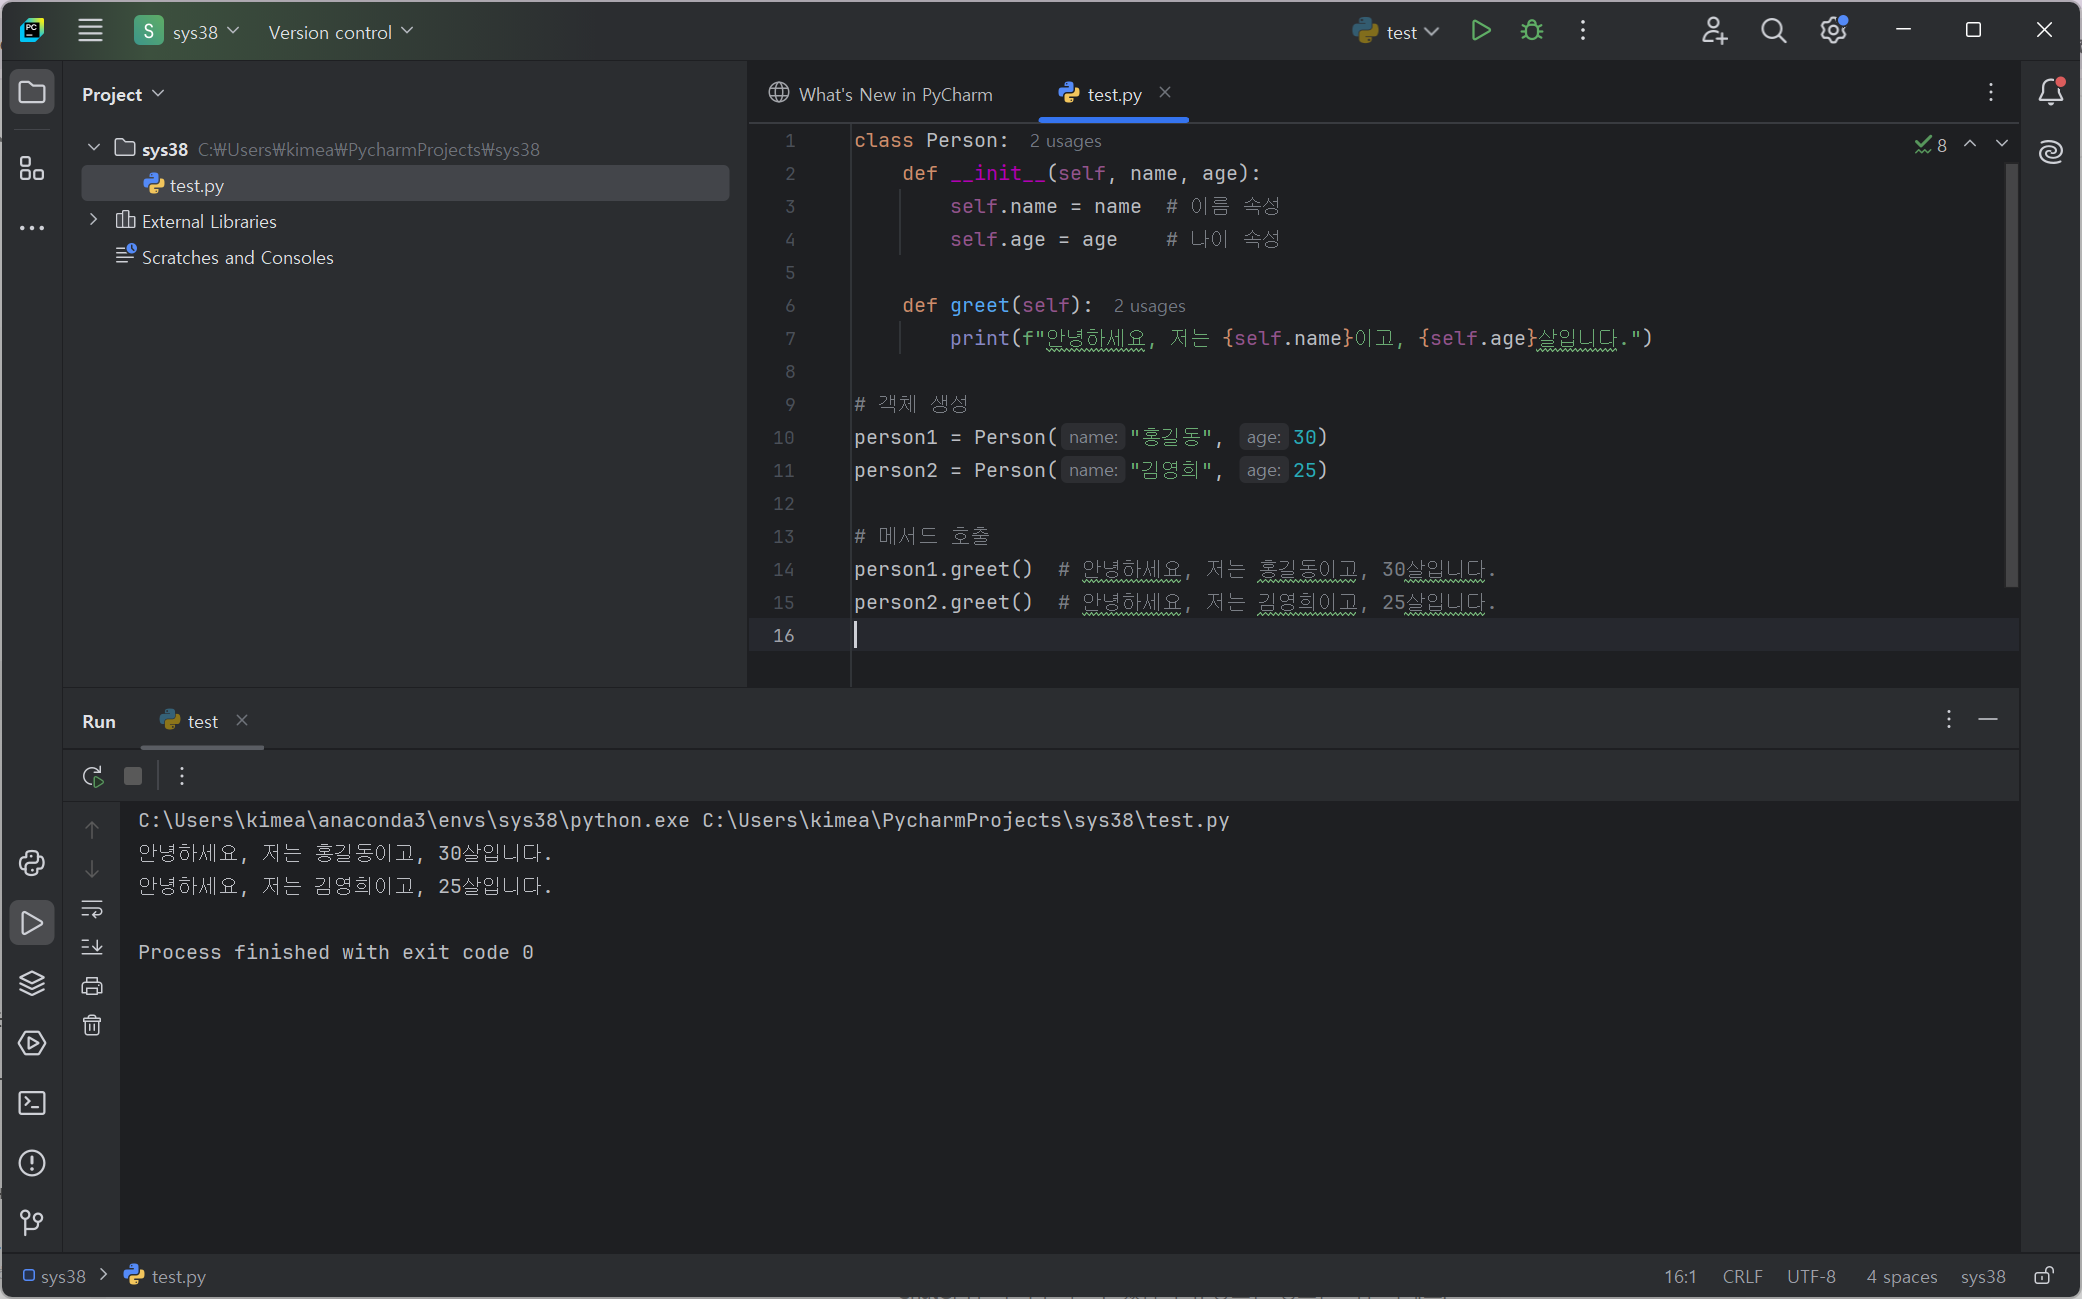Switch to What's New in PyCharm tab
Image resolution: width=2082 pixels, height=1299 pixels.
[x=881, y=94]
